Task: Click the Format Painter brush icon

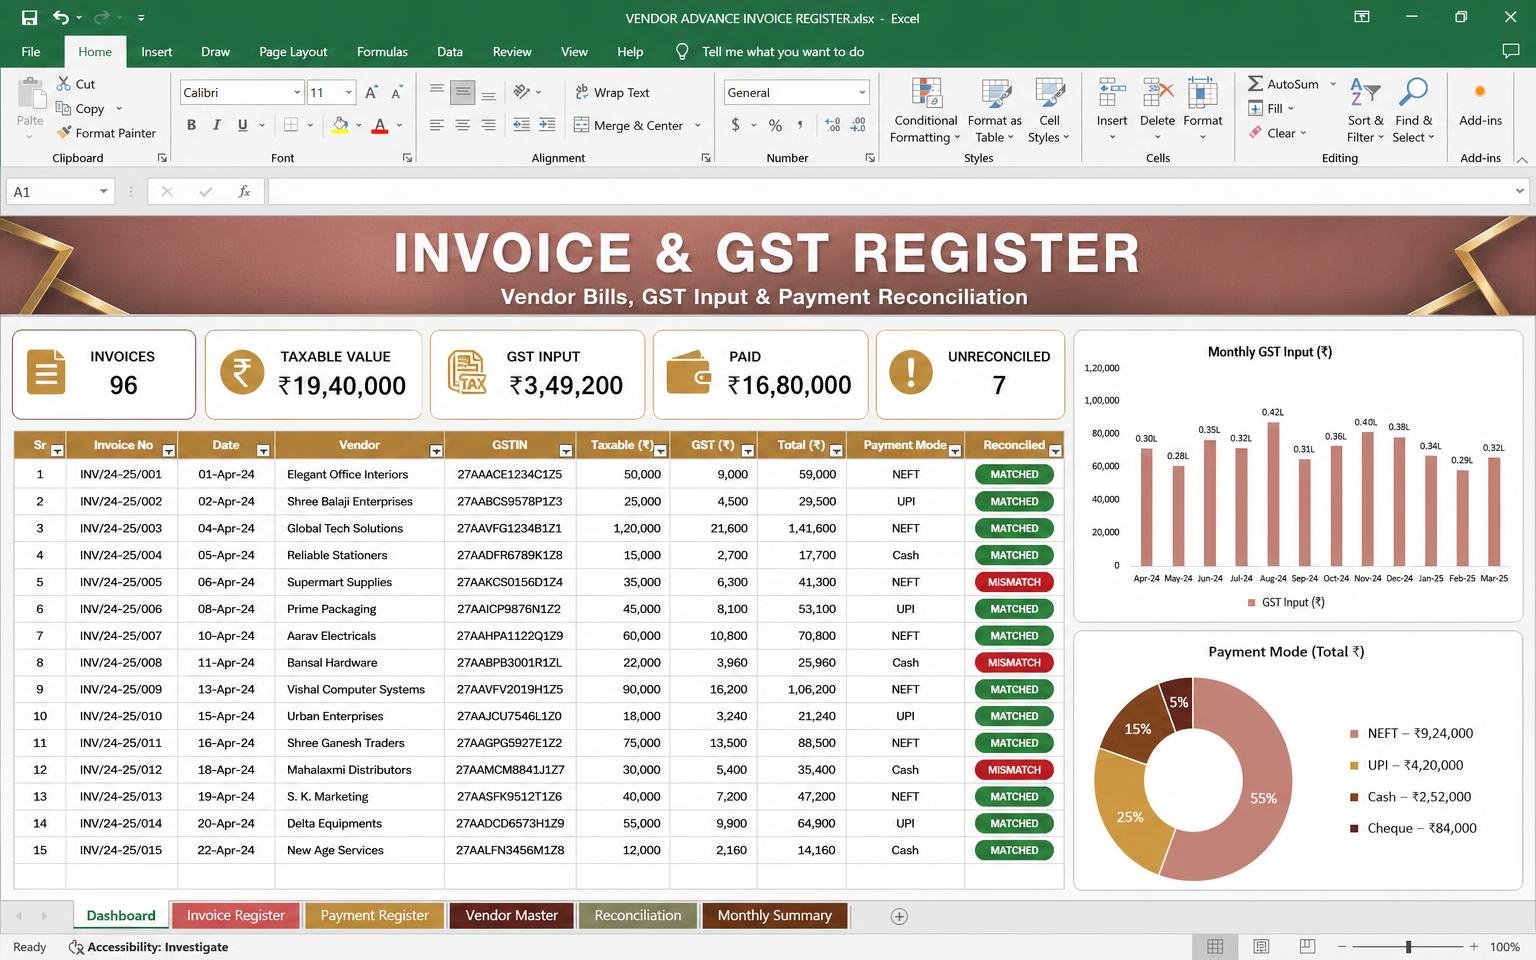Action: pos(64,133)
